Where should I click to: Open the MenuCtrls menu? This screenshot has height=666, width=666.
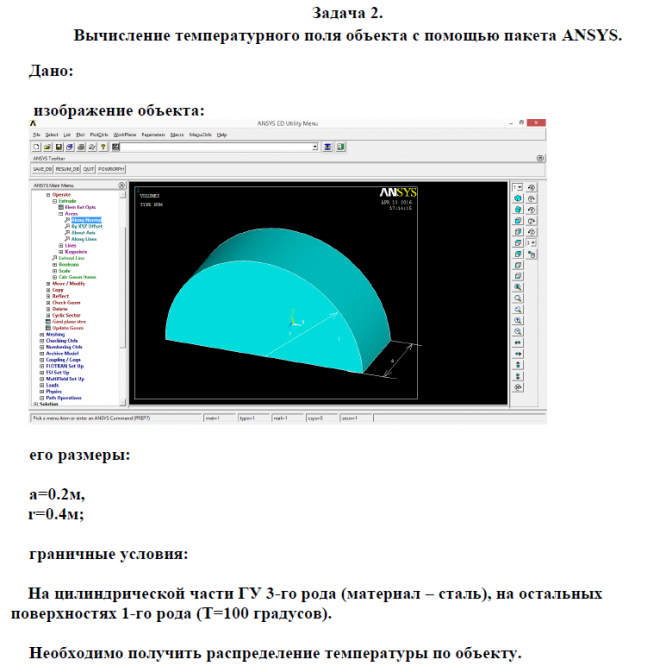point(200,135)
